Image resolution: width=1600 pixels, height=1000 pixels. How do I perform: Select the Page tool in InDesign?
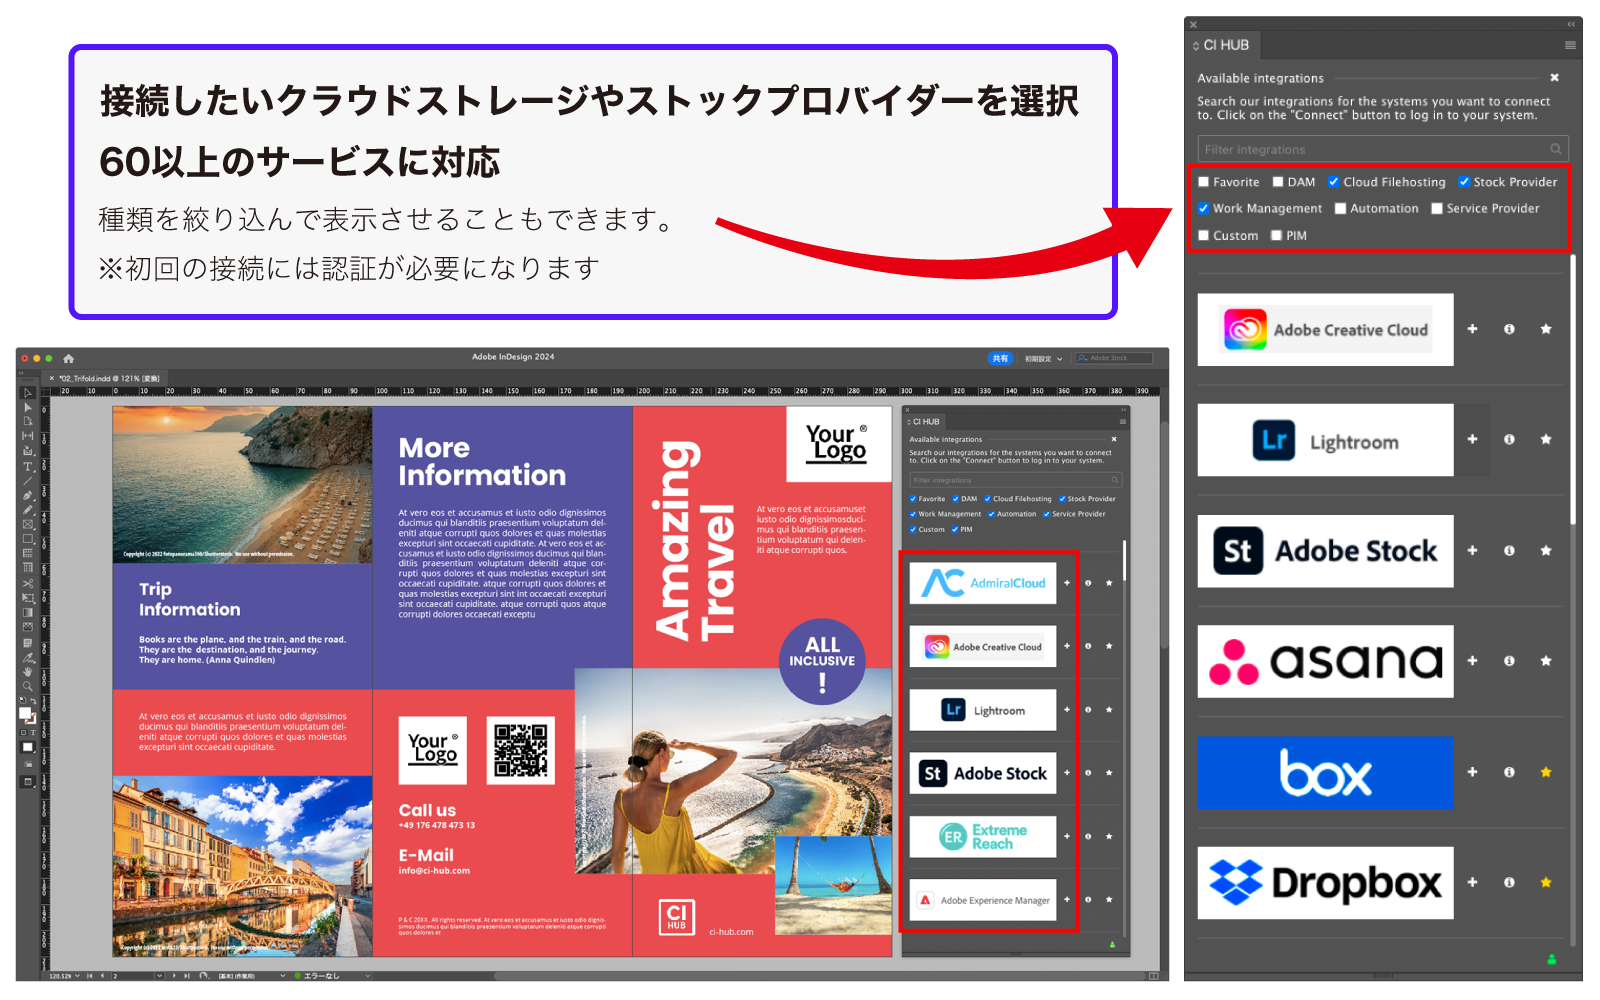coord(28,421)
